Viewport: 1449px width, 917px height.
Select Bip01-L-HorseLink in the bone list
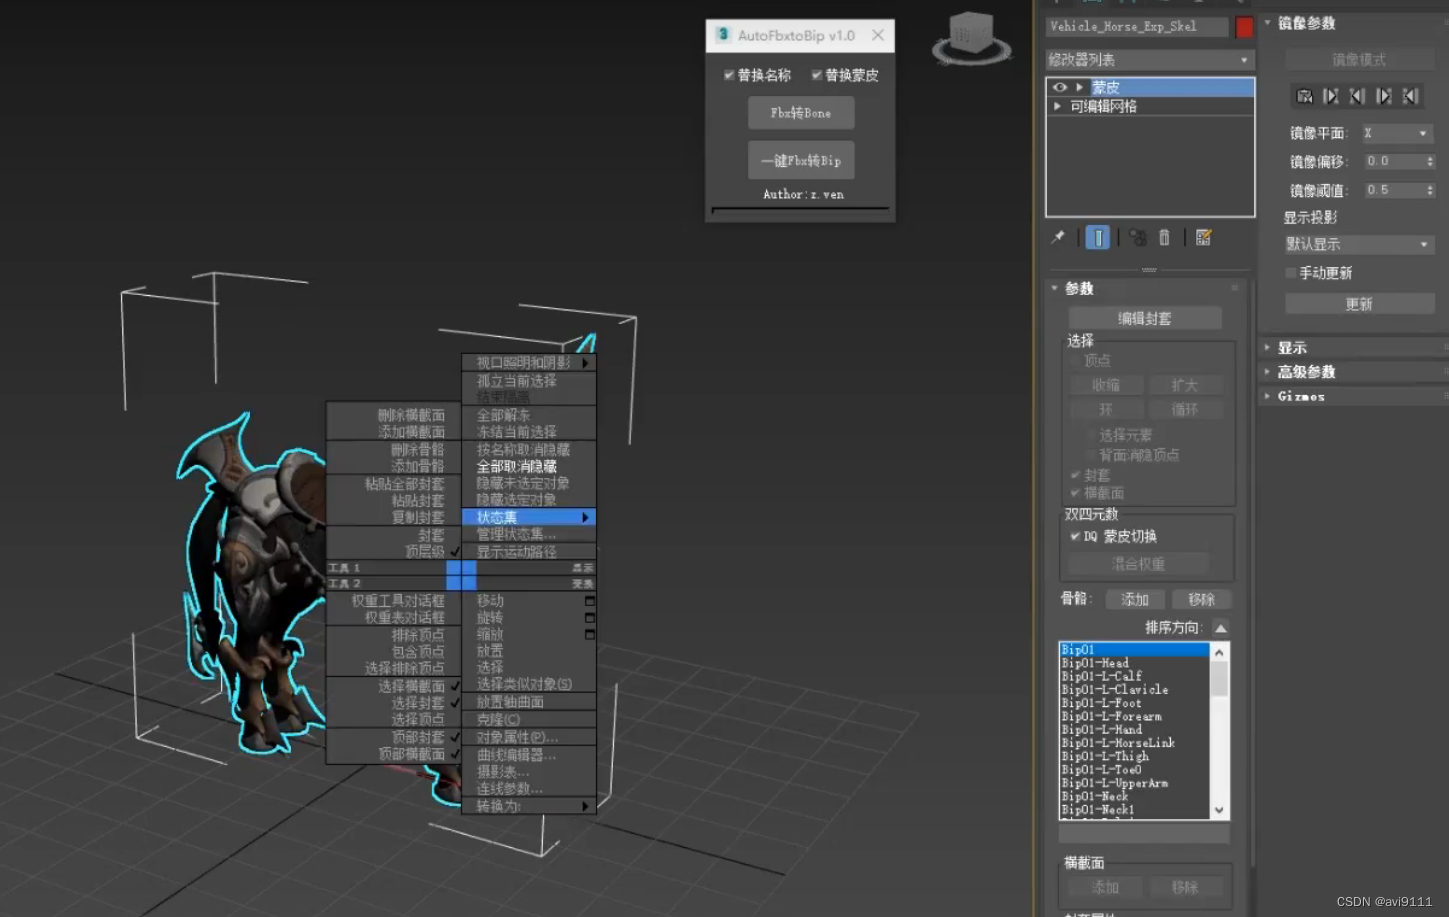[1135, 743]
